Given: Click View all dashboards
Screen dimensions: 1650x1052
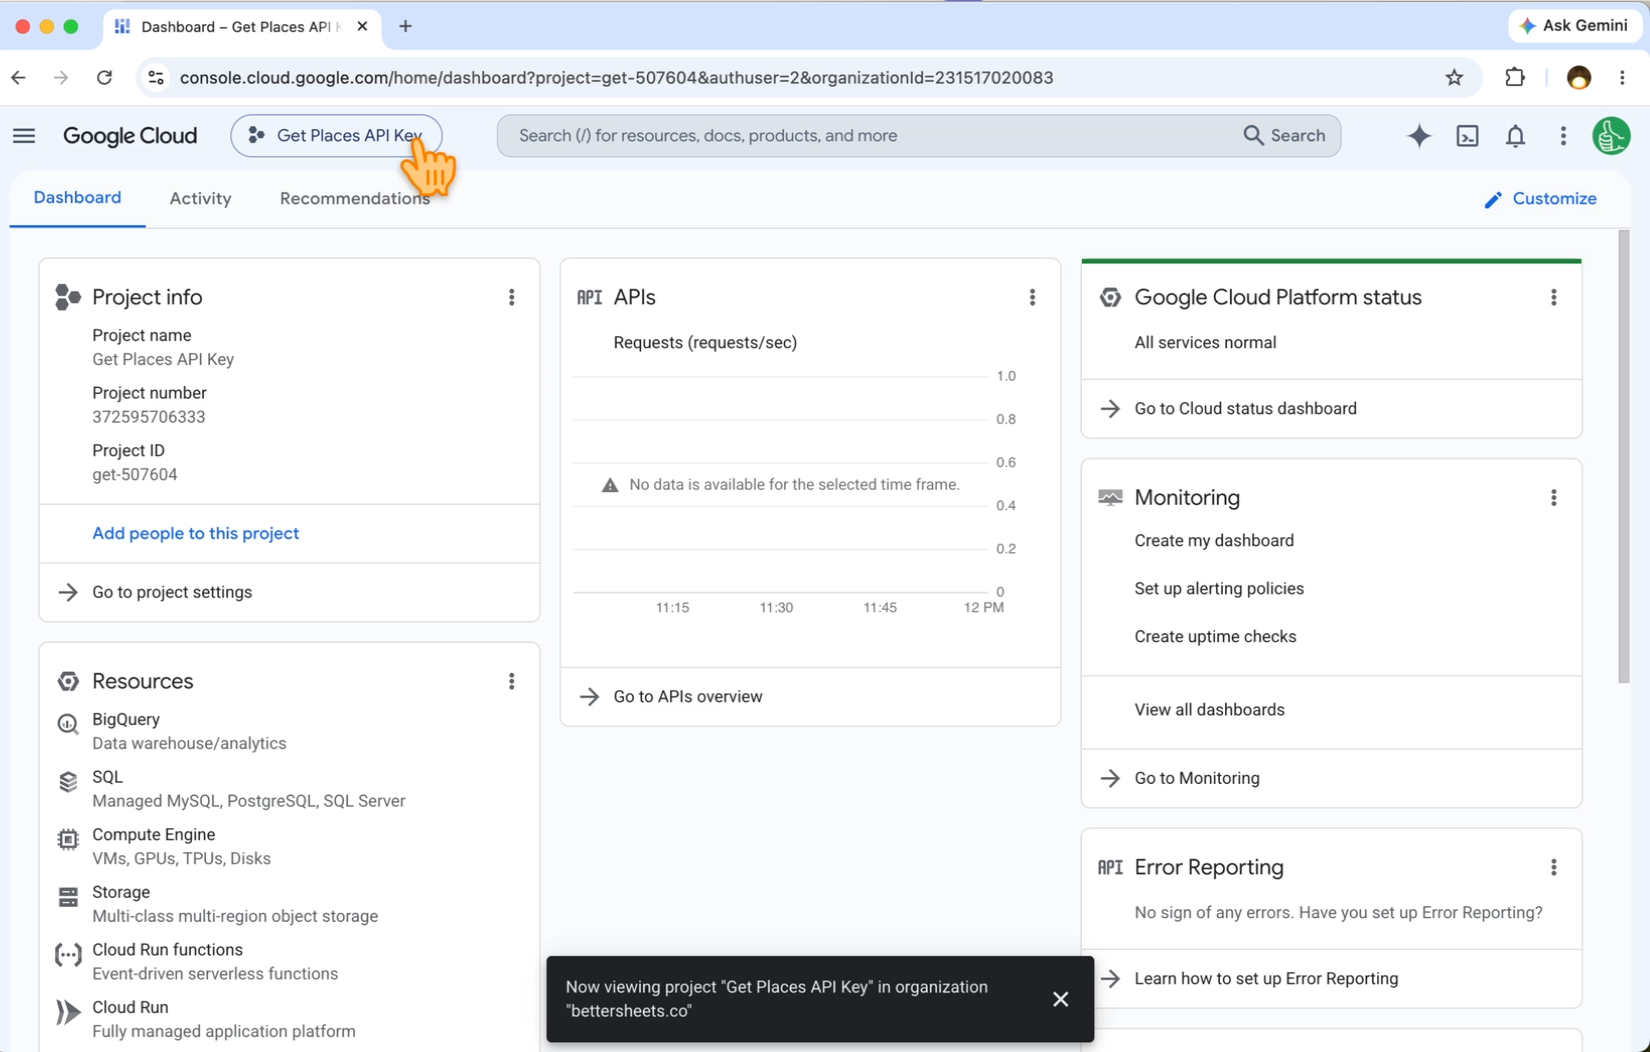Looking at the screenshot, I should [1209, 709].
